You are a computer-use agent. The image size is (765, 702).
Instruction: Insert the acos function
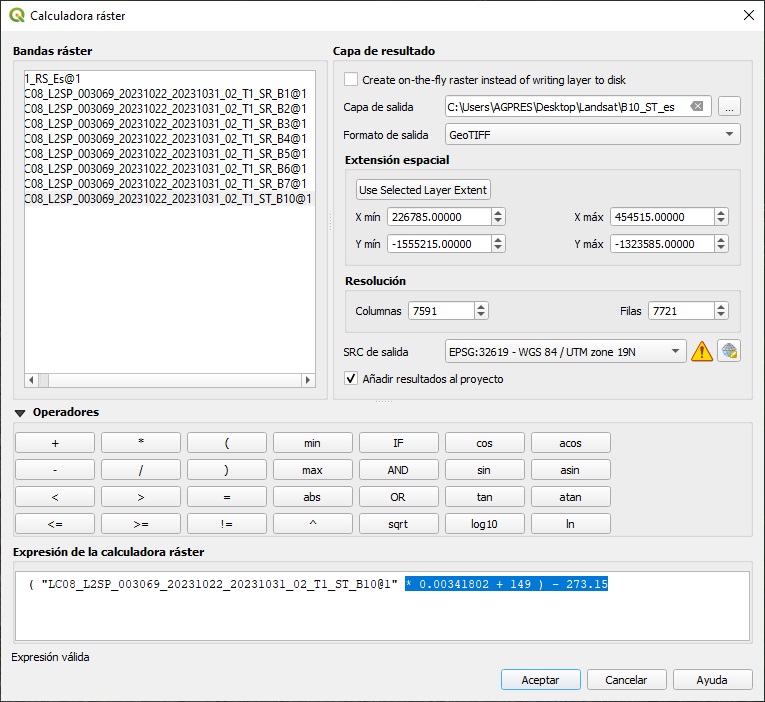click(570, 442)
